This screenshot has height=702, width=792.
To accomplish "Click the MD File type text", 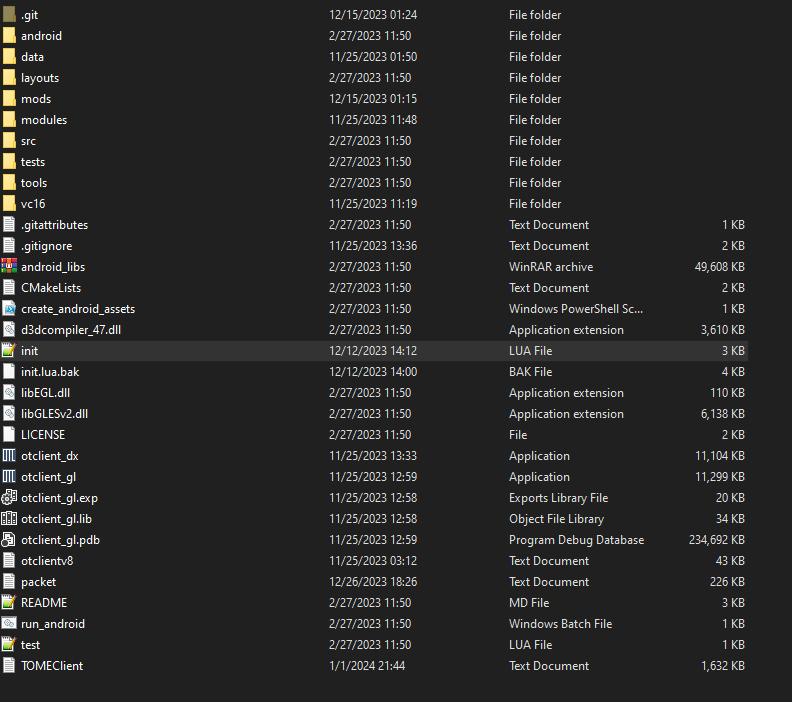I will [529, 603].
